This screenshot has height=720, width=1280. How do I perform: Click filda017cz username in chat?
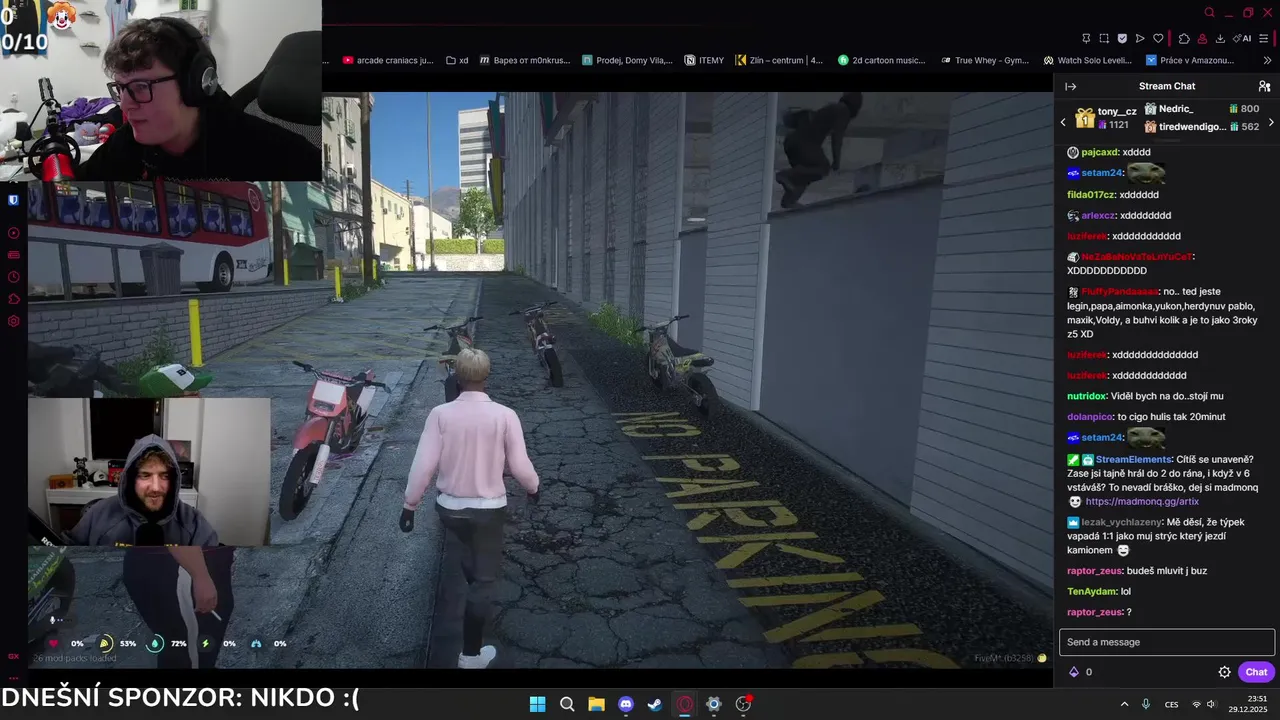coord(1091,195)
